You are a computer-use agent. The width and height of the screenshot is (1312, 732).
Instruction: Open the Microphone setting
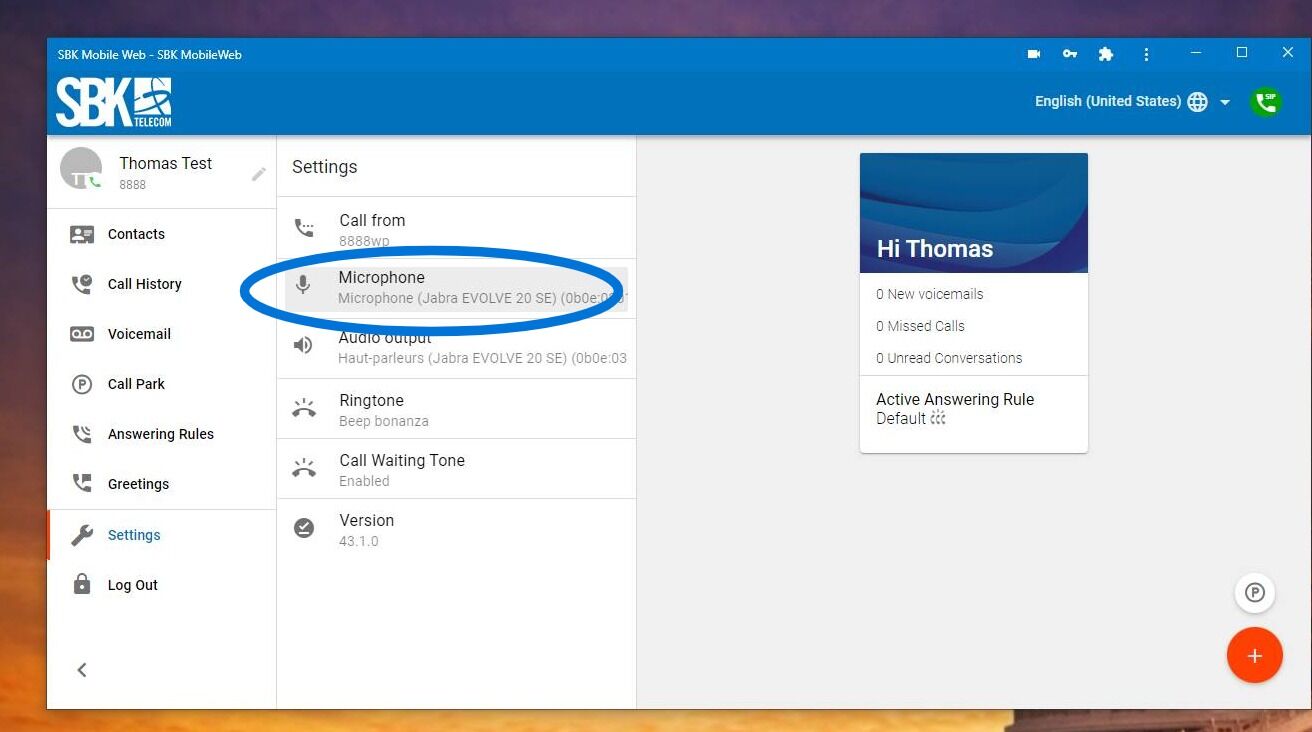(x=456, y=288)
